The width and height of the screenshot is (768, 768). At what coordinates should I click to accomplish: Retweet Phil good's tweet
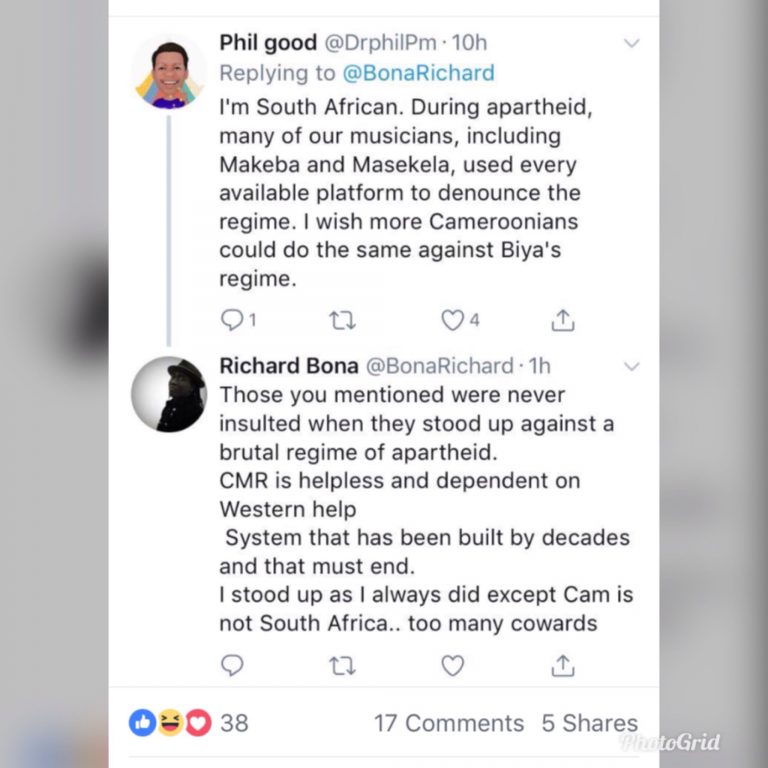click(x=341, y=320)
